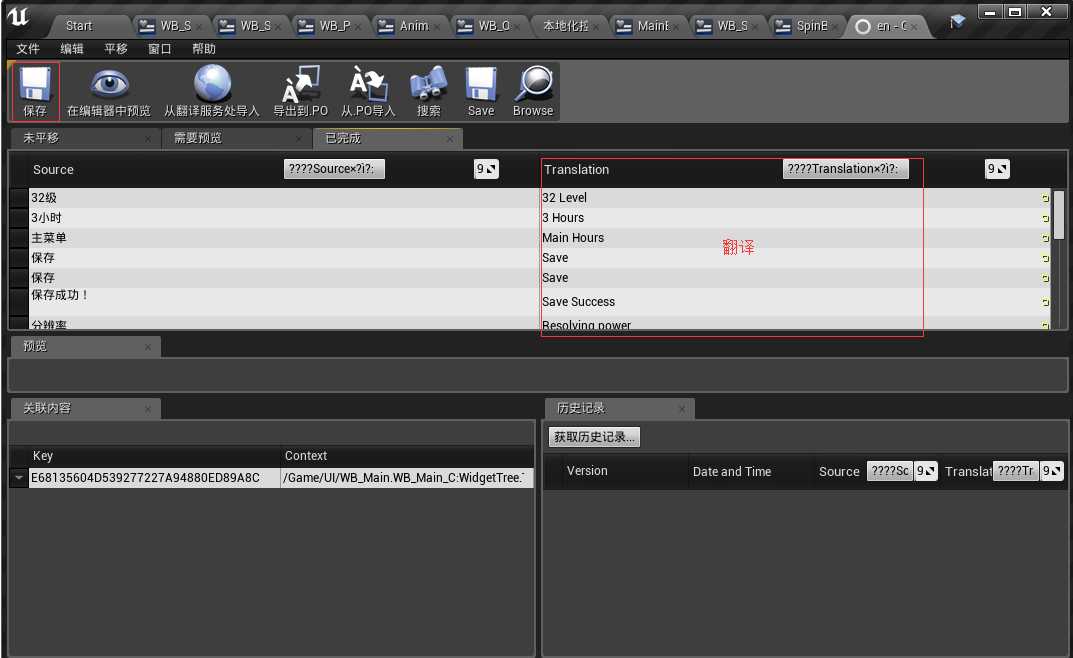Open the 帮助 menu

tap(204, 49)
